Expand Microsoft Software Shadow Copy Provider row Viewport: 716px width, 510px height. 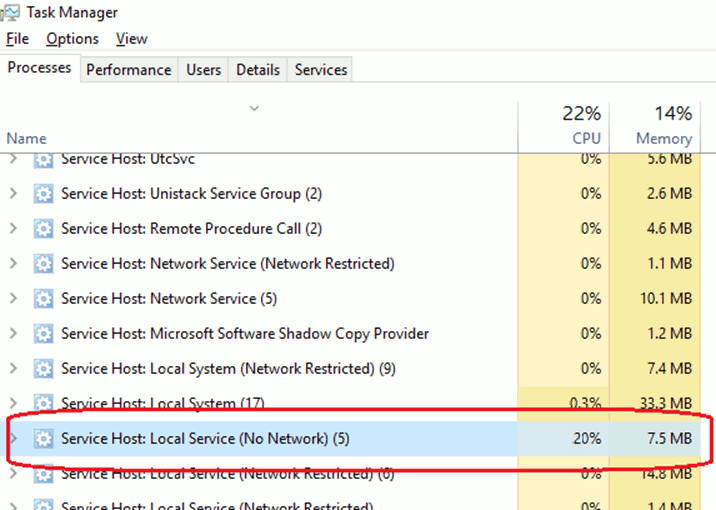tap(13, 333)
